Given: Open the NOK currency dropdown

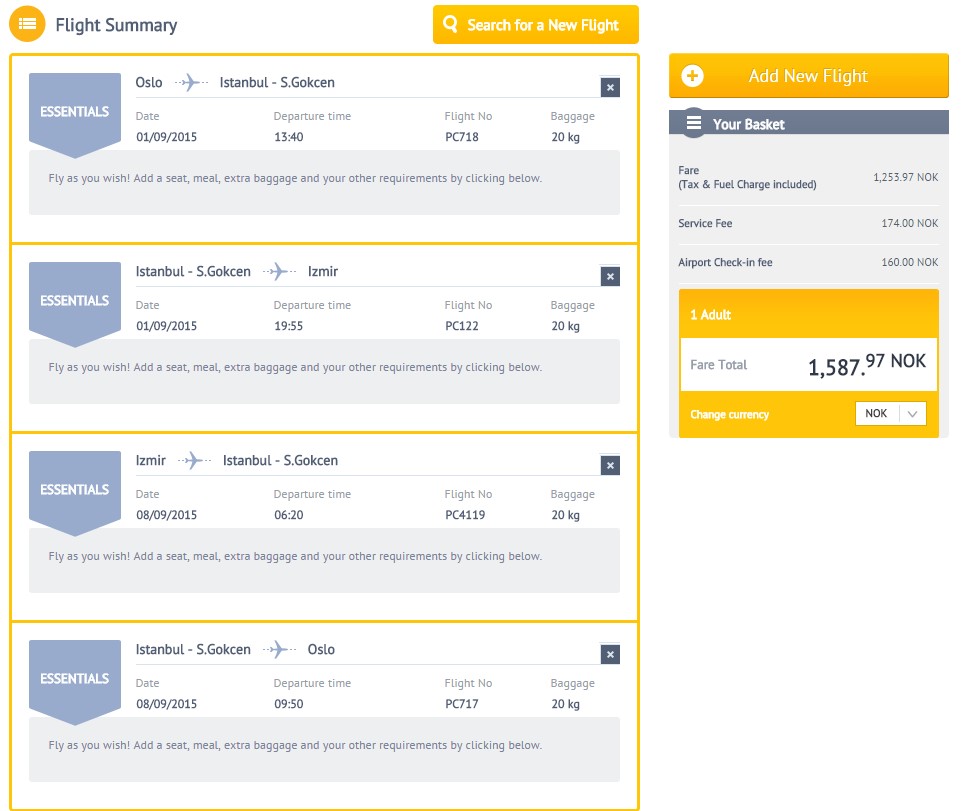Looking at the screenshot, I should 890,414.
